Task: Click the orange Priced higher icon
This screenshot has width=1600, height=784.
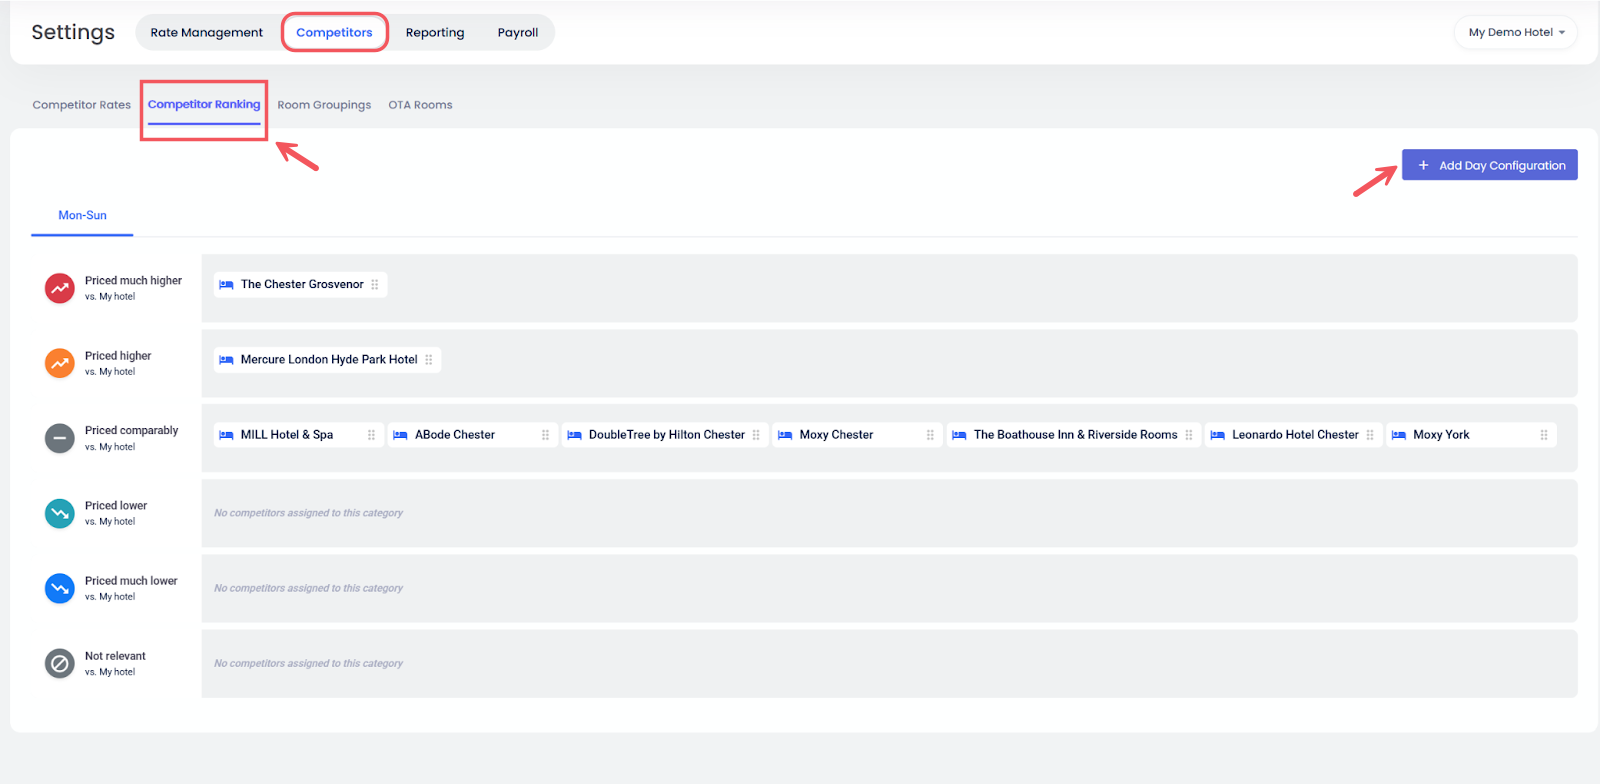Action: [60, 363]
